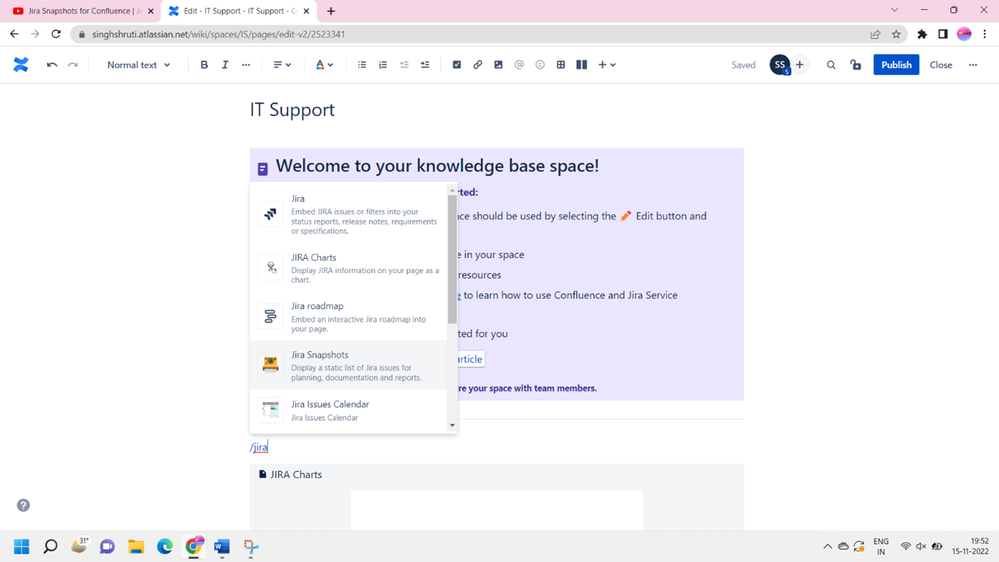Open a new browser tab
The image size is (999, 562).
coord(331,11)
